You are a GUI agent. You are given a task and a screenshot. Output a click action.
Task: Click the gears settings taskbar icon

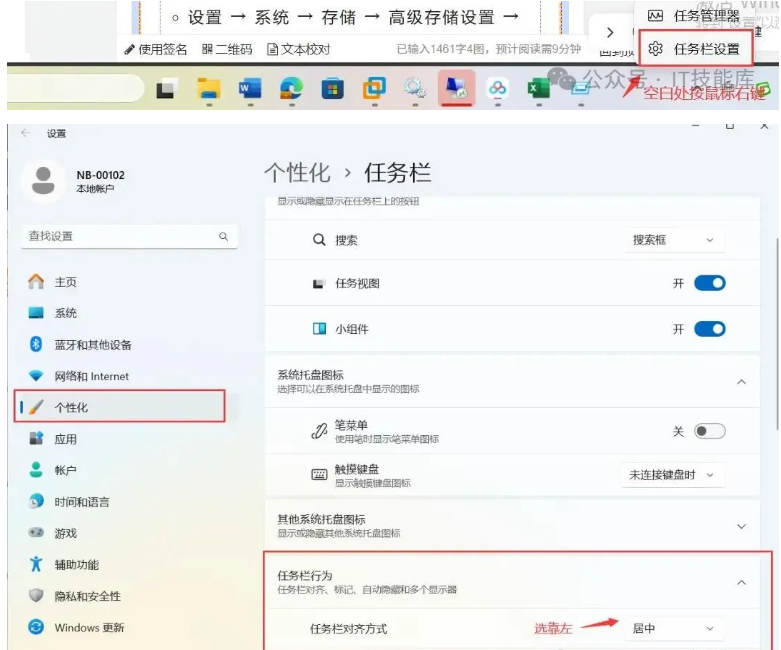pos(415,89)
